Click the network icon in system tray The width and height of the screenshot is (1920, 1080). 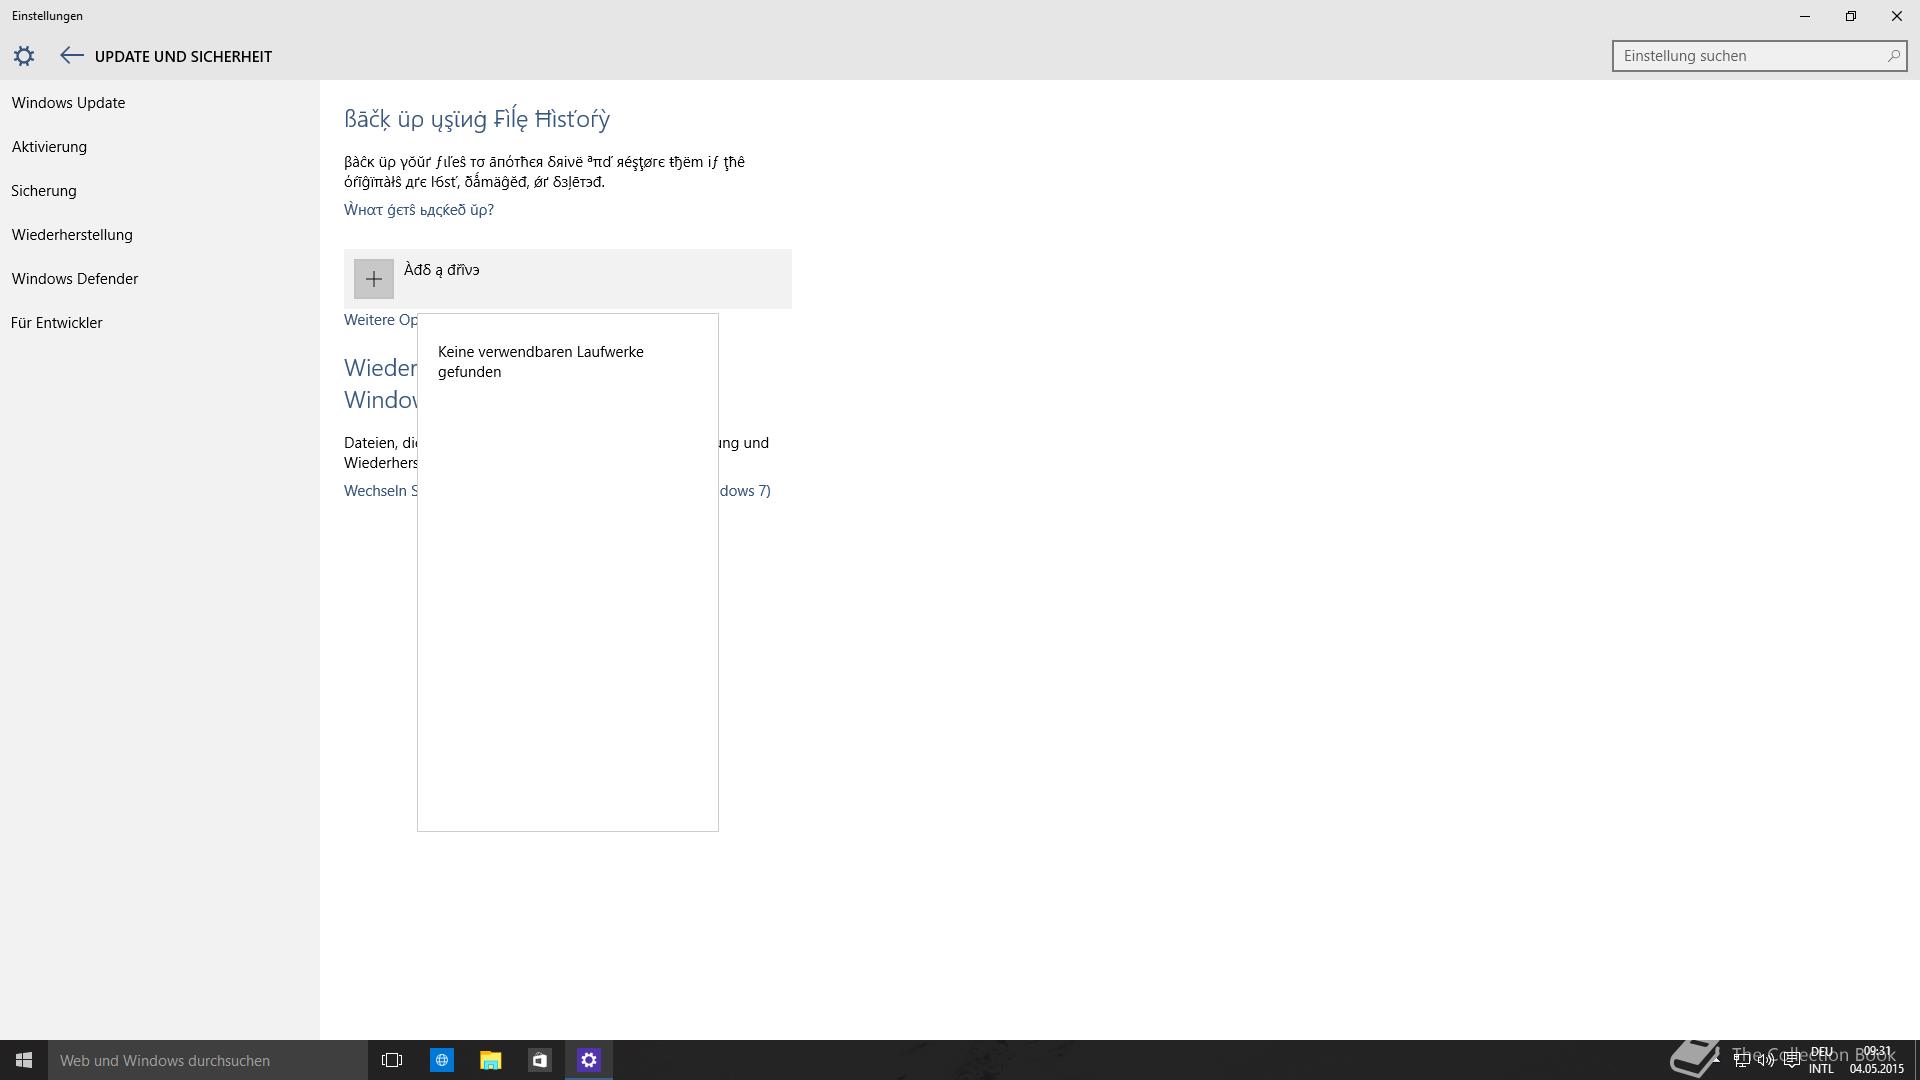pyautogui.click(x=1741, y=1060)
